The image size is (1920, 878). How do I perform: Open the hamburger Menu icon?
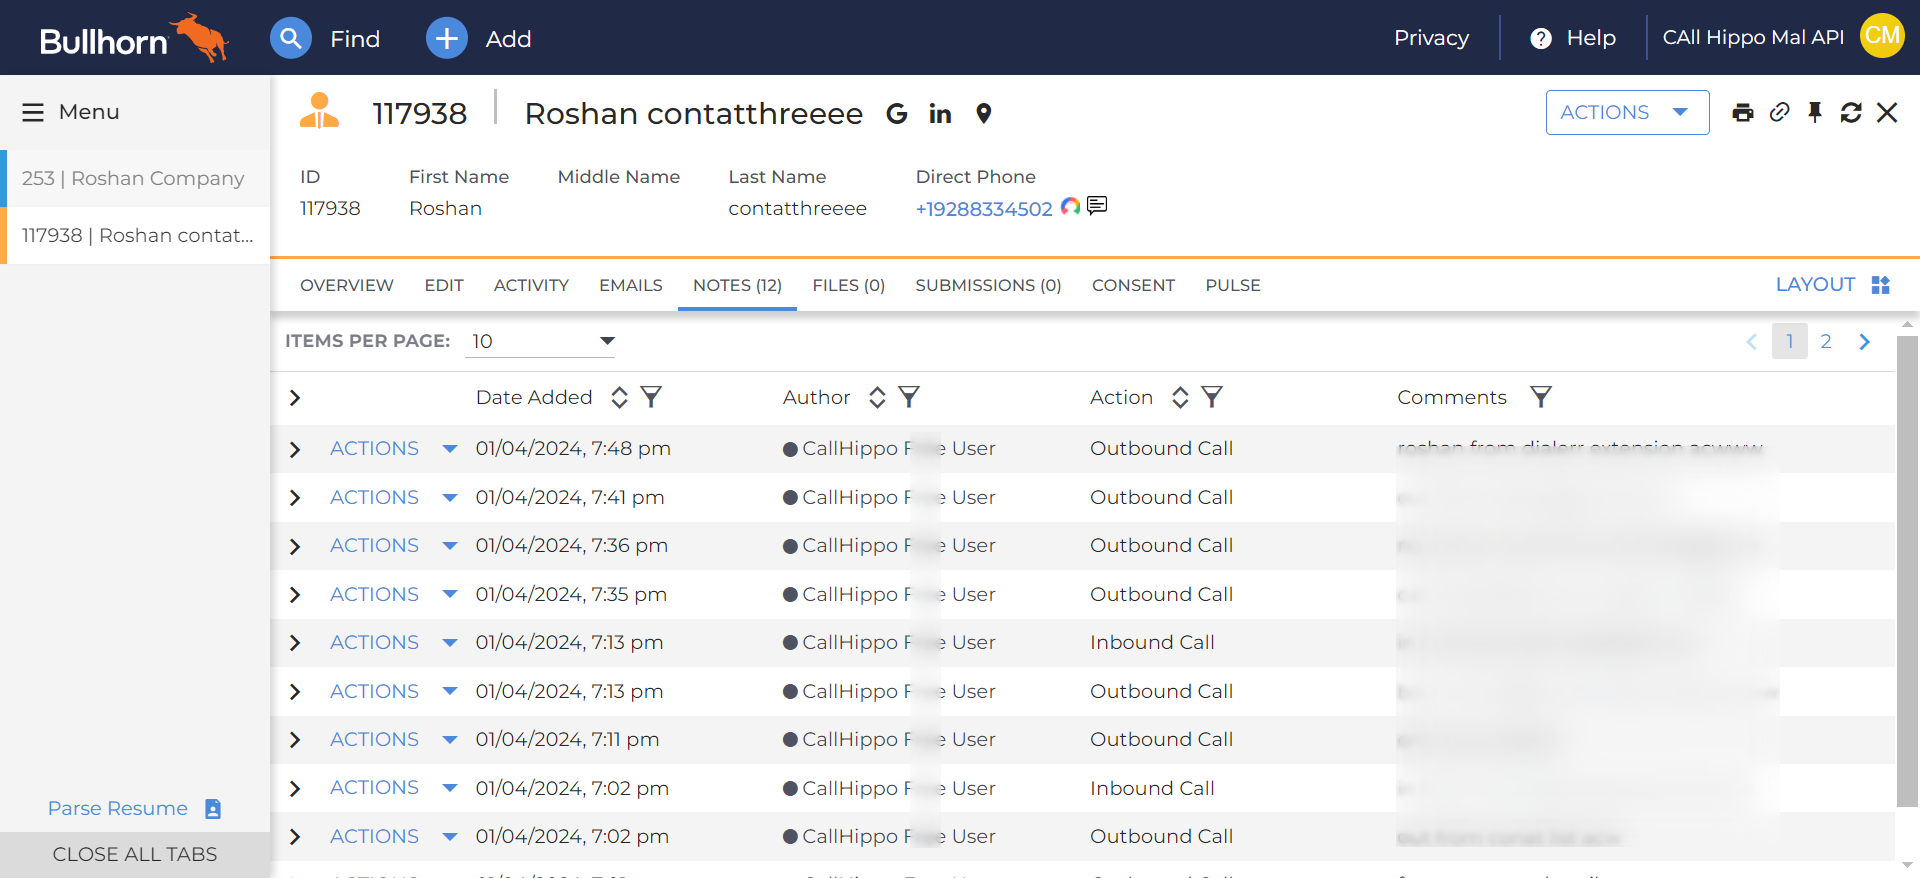coord(33,112)
